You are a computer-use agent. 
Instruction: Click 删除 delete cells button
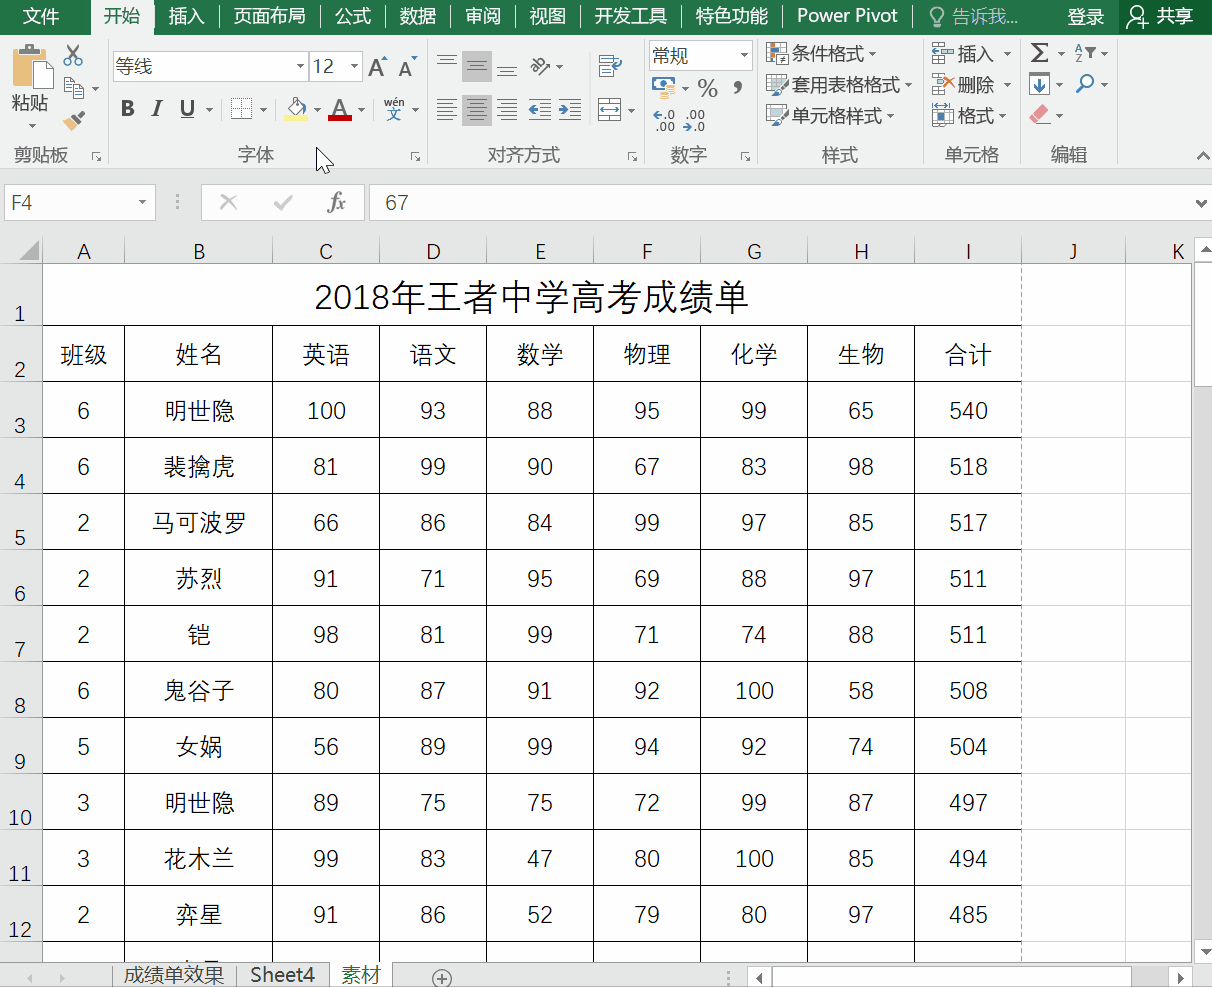(x=971, y=85)
